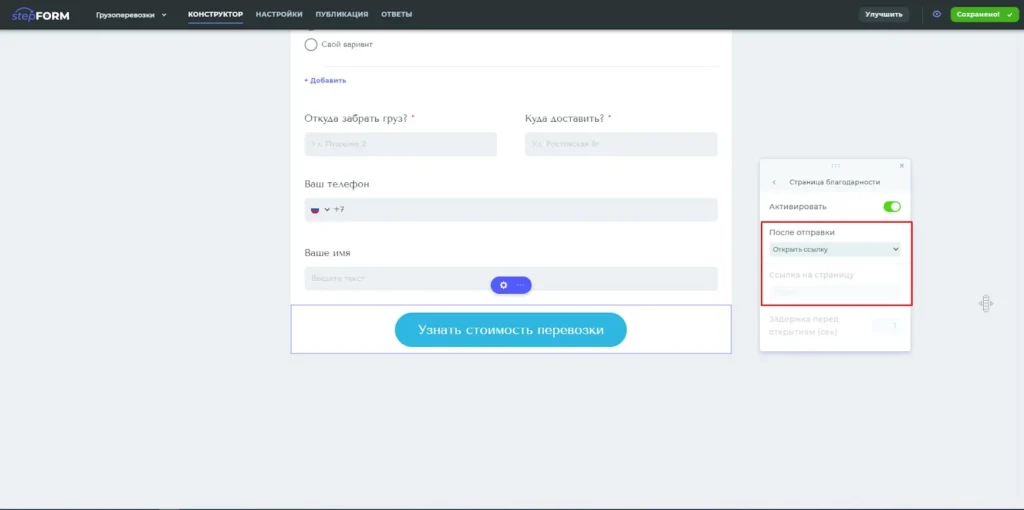Image resolution: width=1024 pixels, height=510 pixels.
Task: Click the Улучшить upgrade button
Action: tap(884, 14)
